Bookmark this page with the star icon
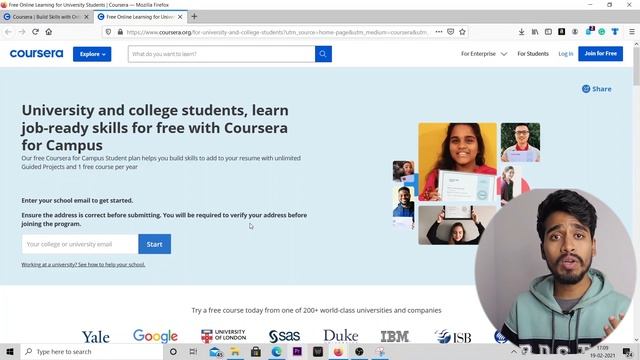The width and height of the screenshot is (640, 360). 462,32
